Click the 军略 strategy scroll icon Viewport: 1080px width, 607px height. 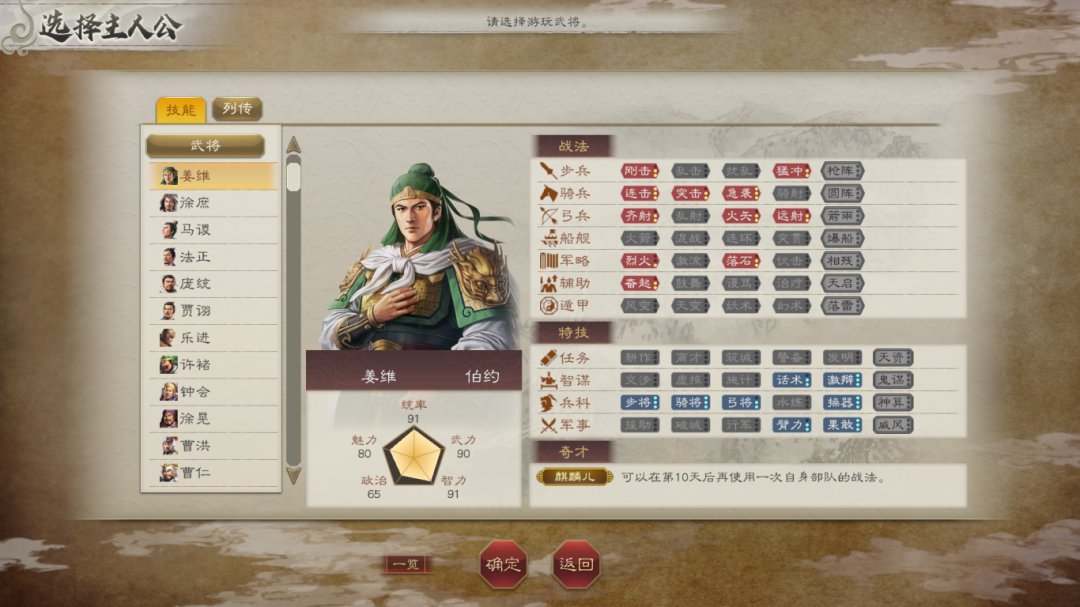tap(548, 260)
